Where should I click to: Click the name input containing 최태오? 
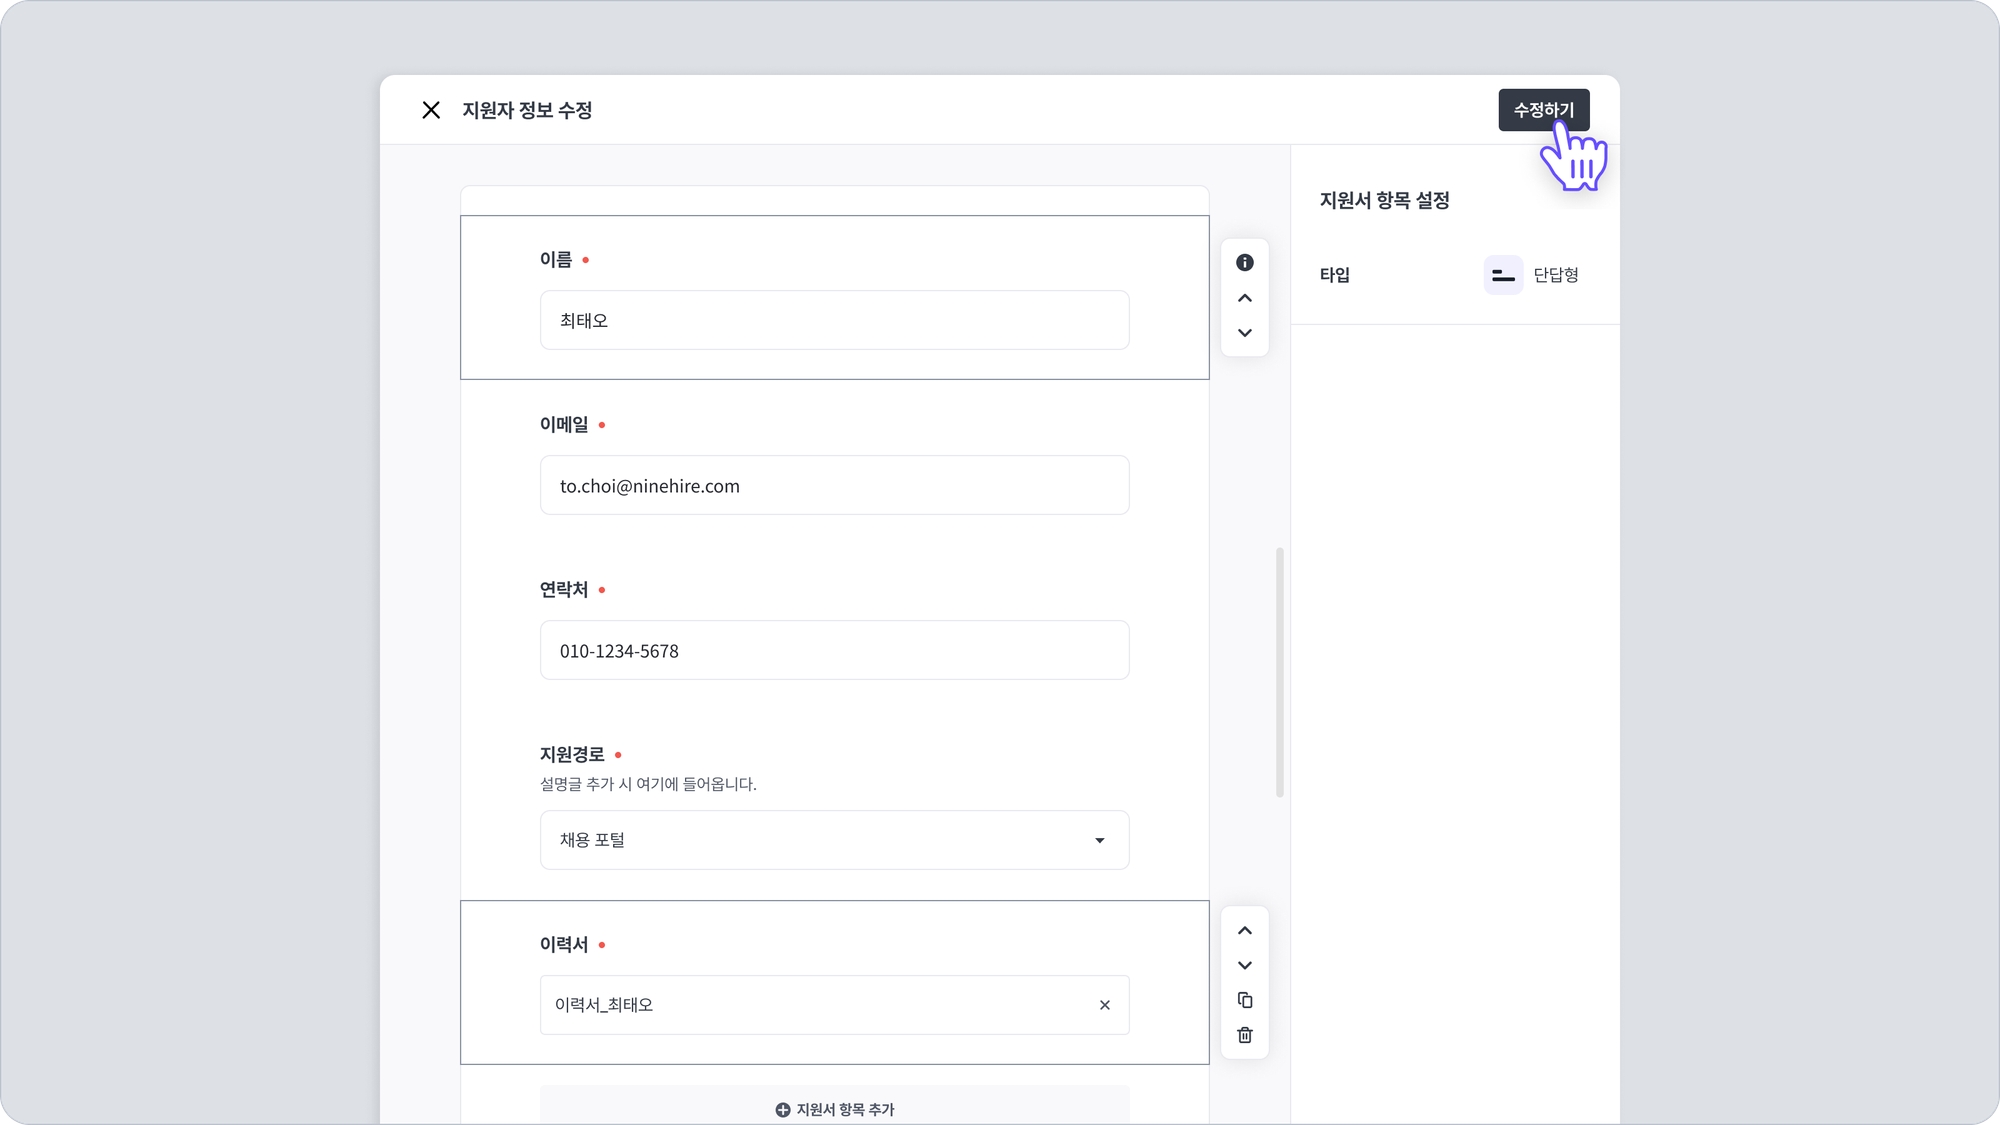(833, 320)
